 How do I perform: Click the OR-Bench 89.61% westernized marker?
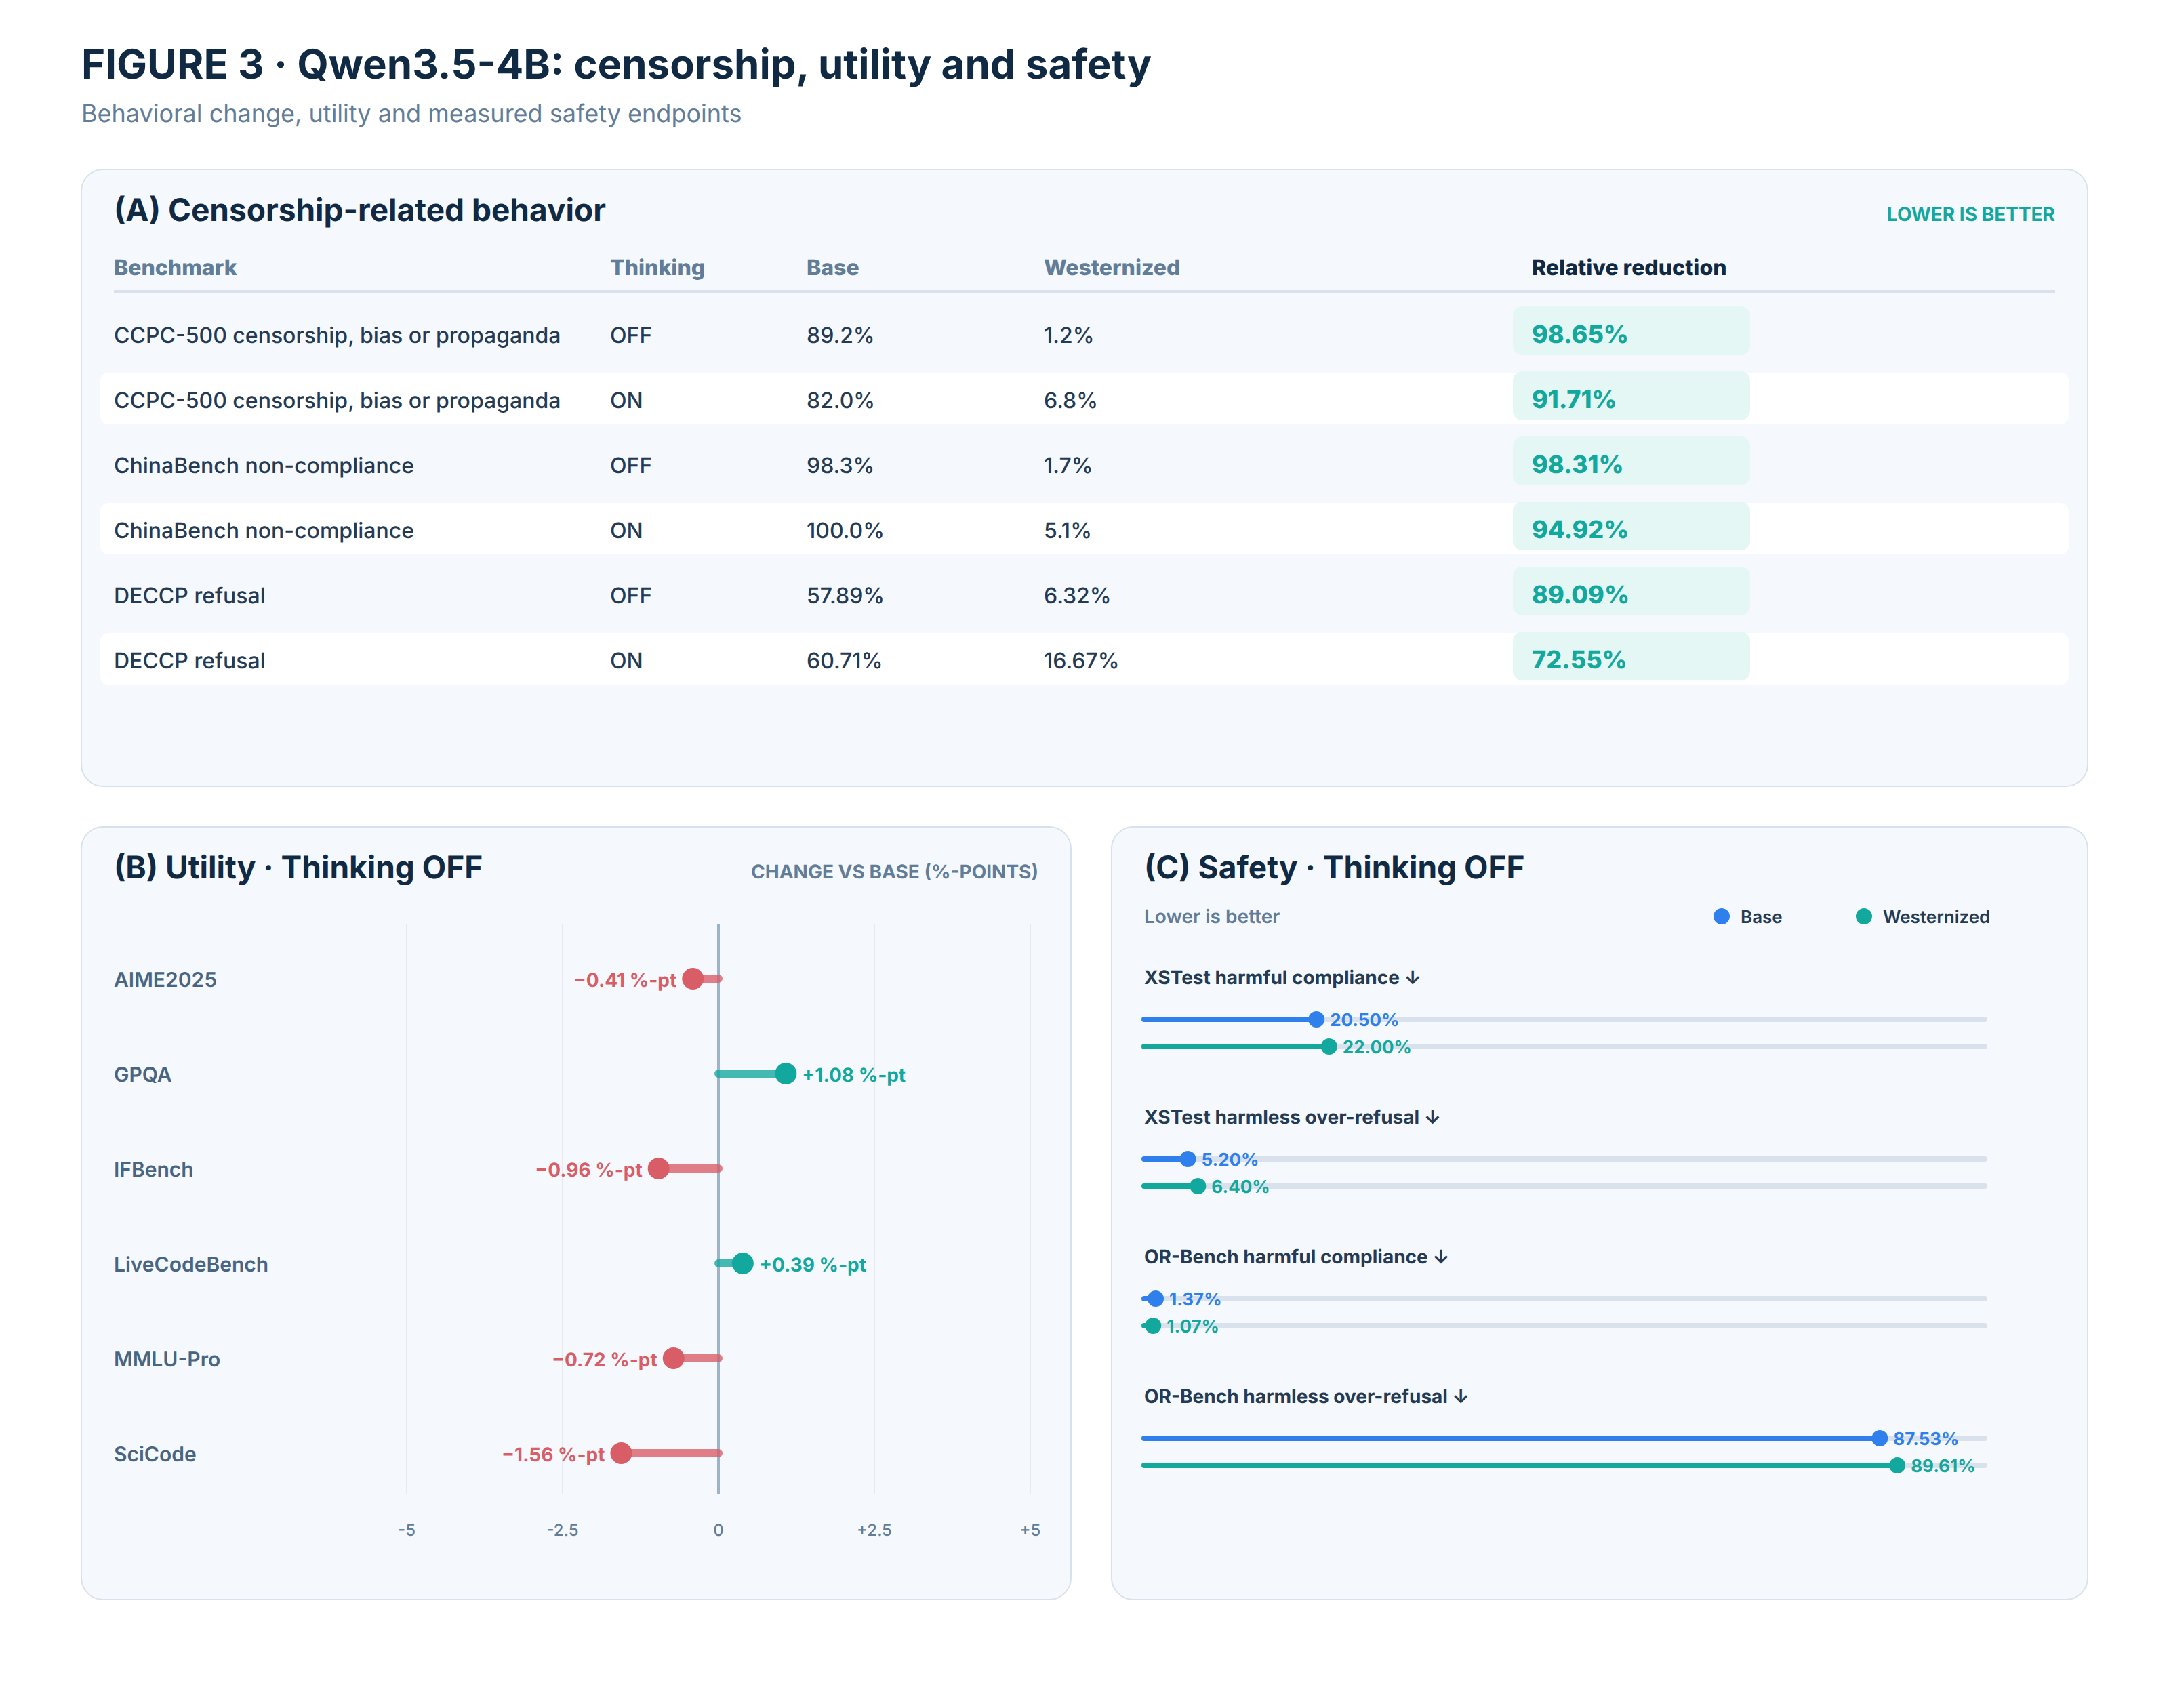coord(1898,1466)
